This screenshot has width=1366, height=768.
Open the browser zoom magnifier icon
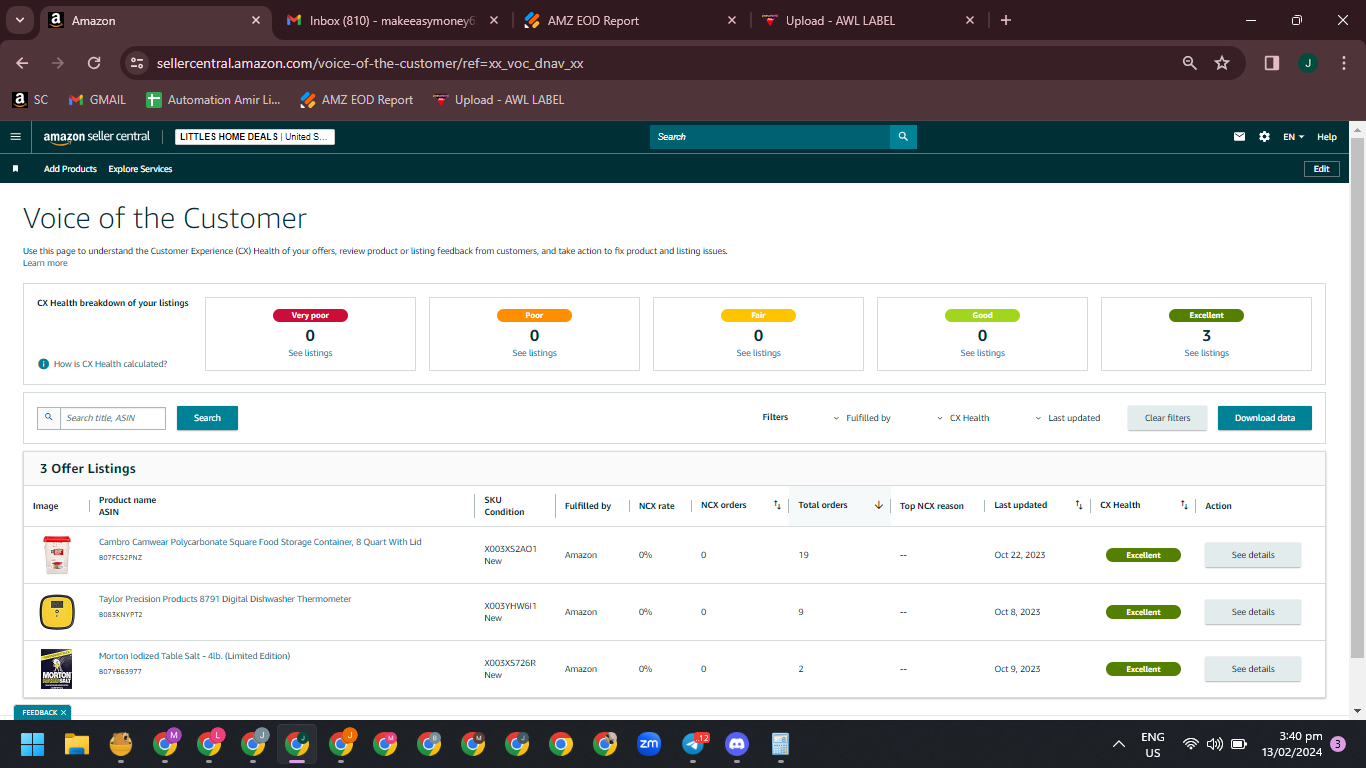1190,63
